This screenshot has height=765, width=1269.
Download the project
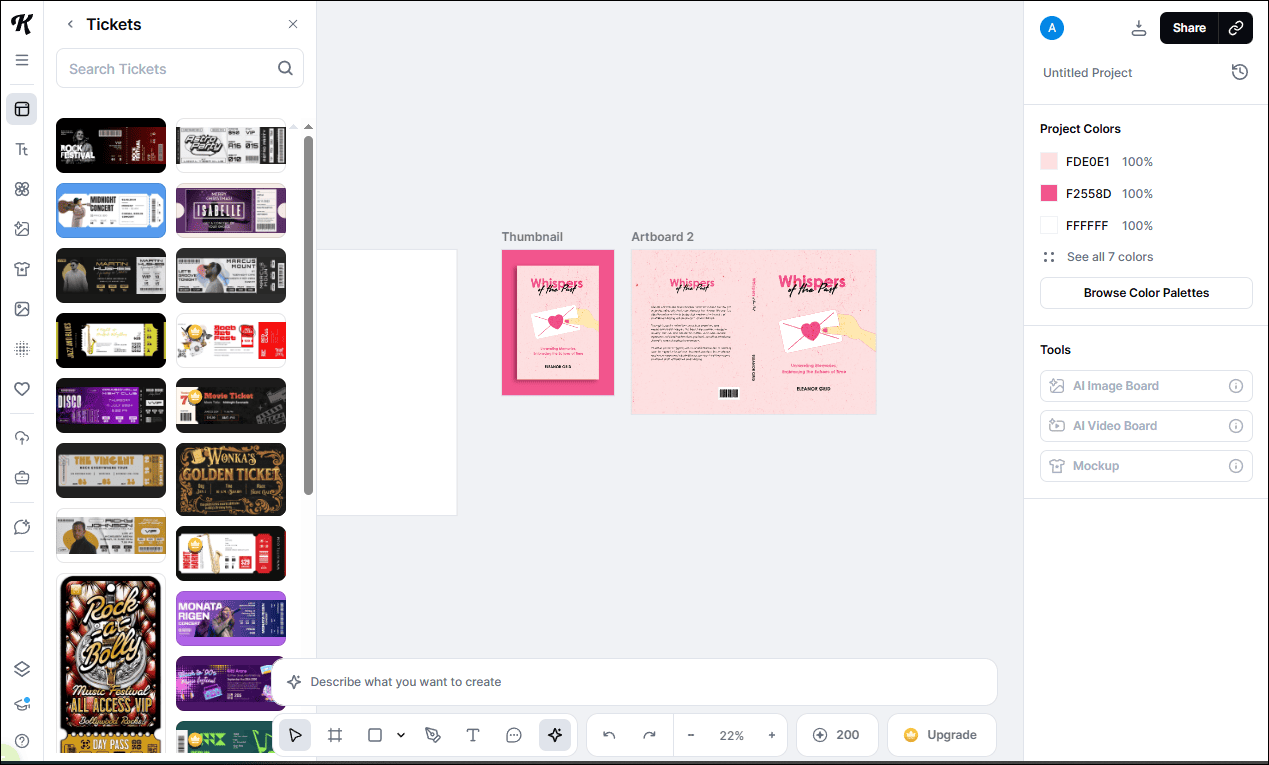coord(1139,28)
